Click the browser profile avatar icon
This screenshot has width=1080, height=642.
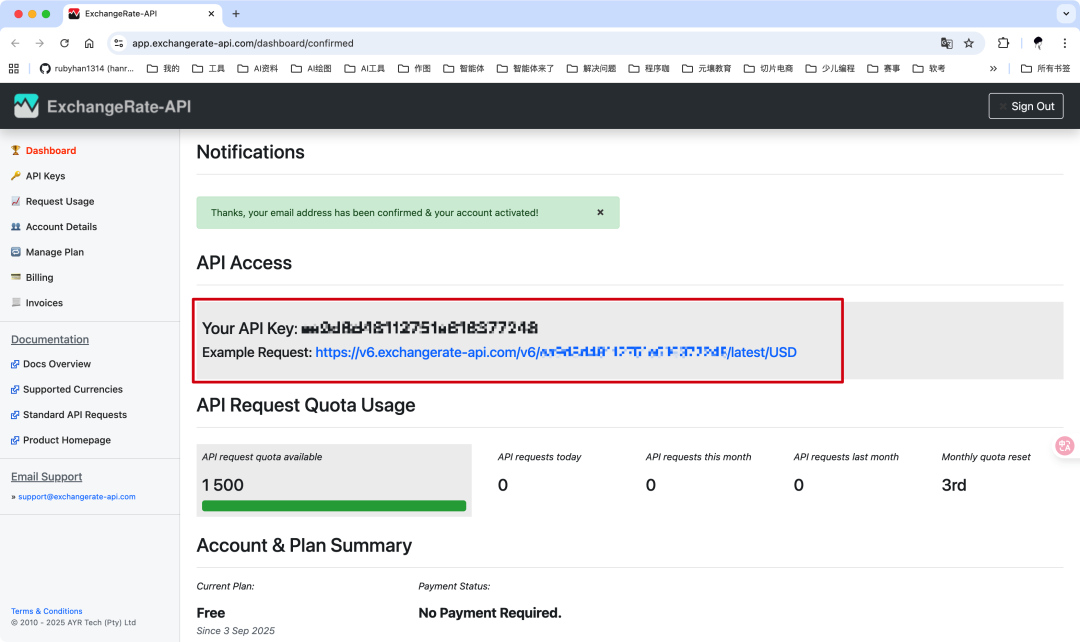click(1038, 43)
